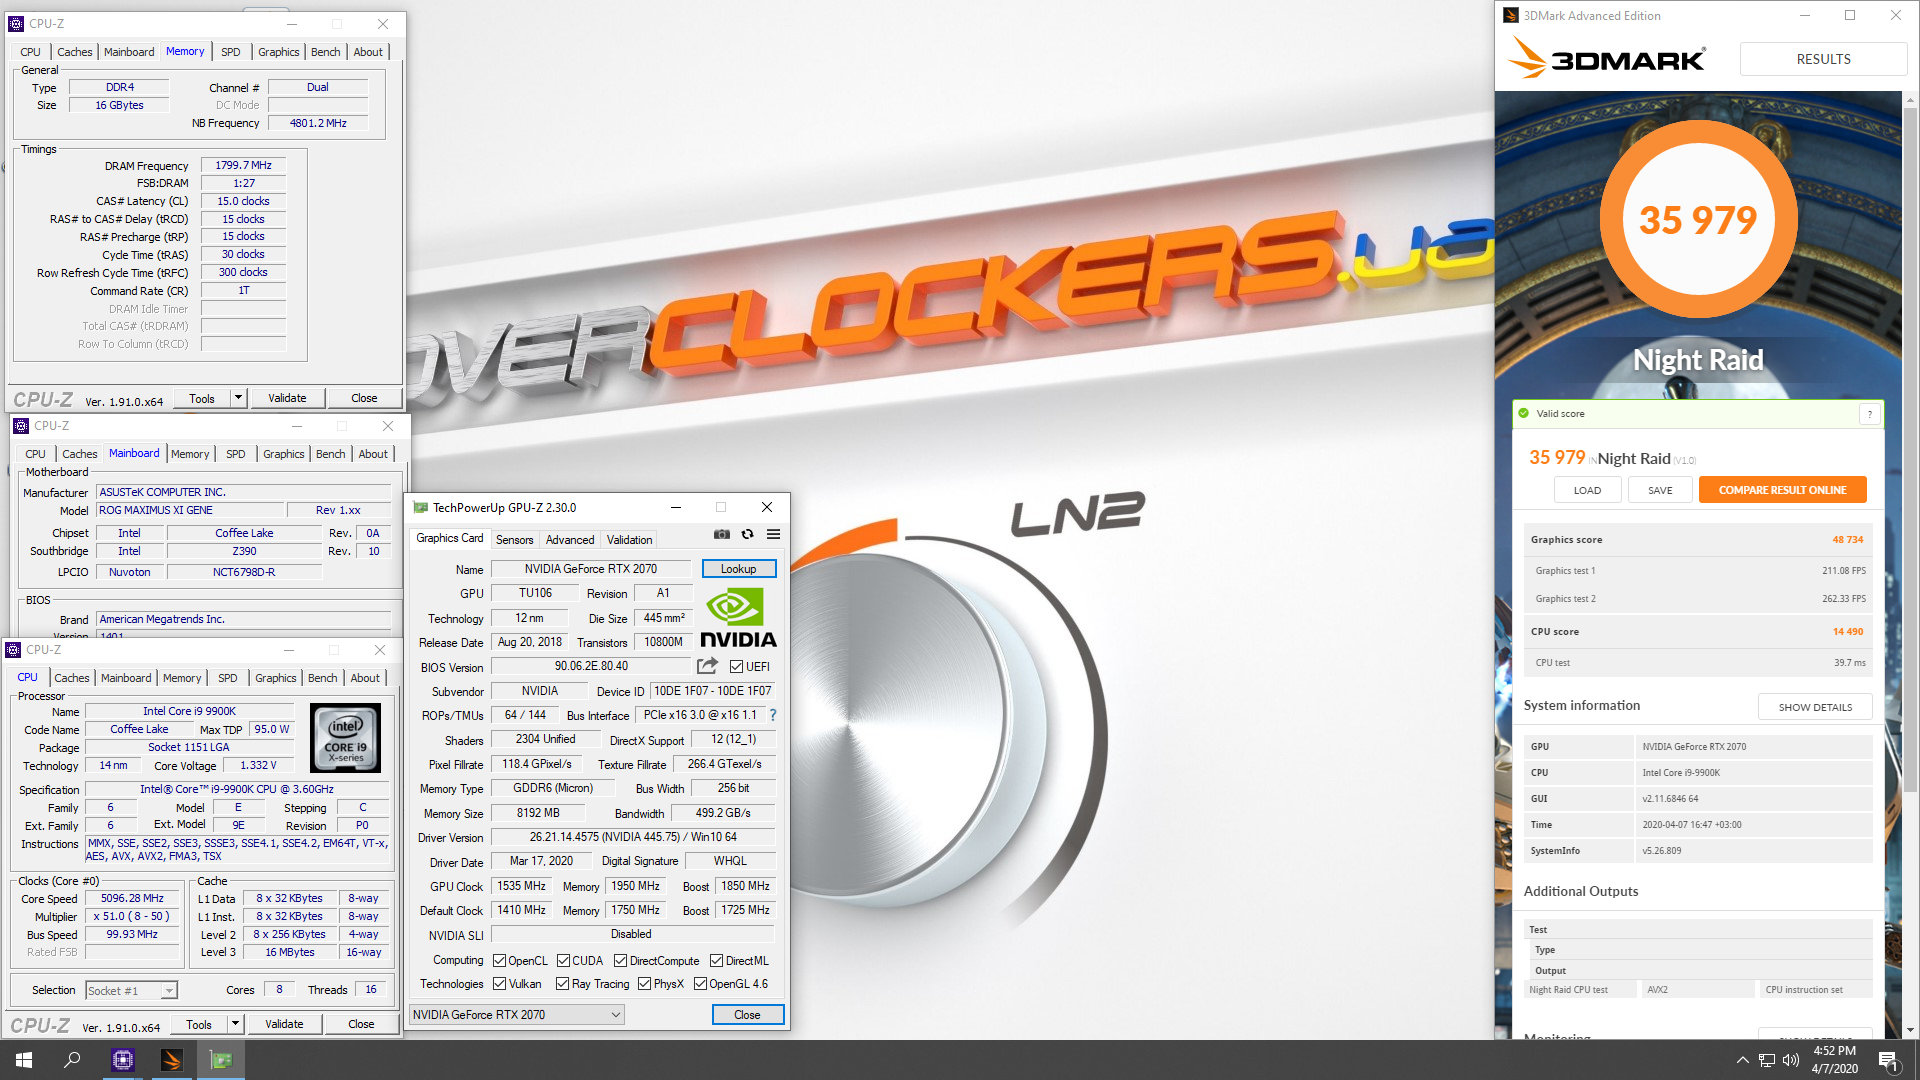The width and height of the screenshot is (1920, 1080).
Task: Click the Graphics score value 48 734
Action: 1847,540
